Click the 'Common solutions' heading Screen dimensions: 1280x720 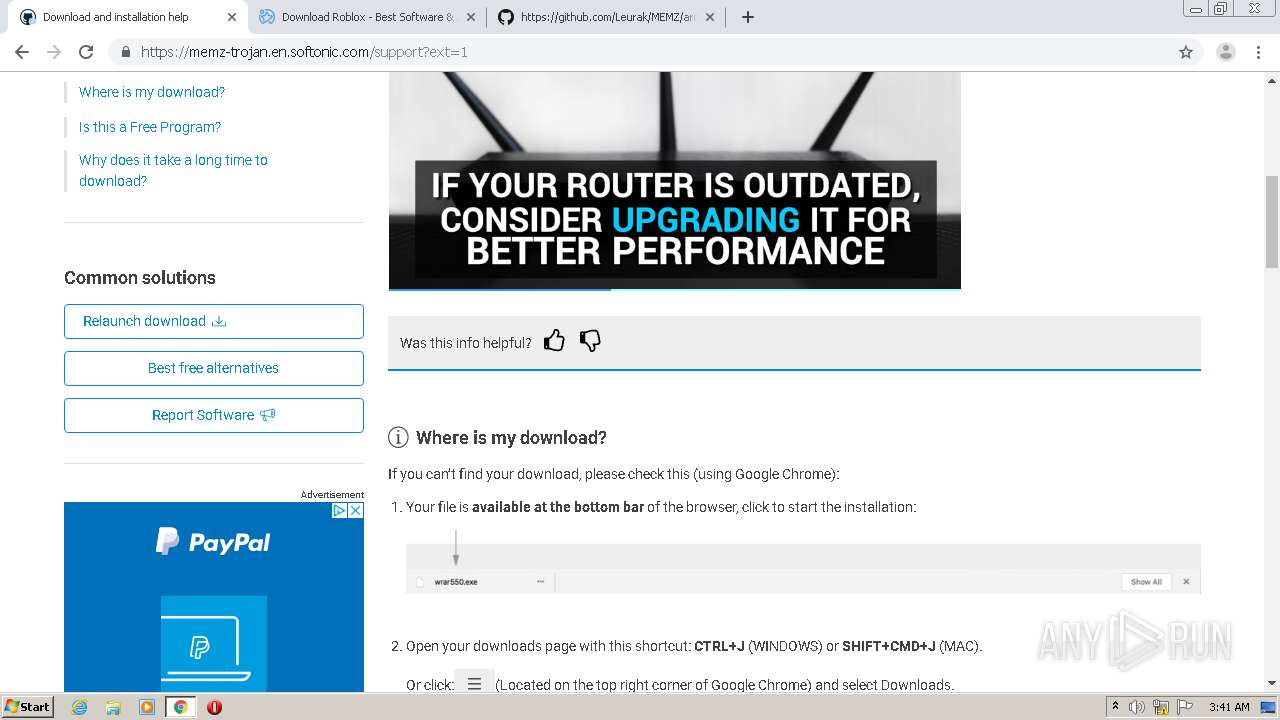(140, 278)
